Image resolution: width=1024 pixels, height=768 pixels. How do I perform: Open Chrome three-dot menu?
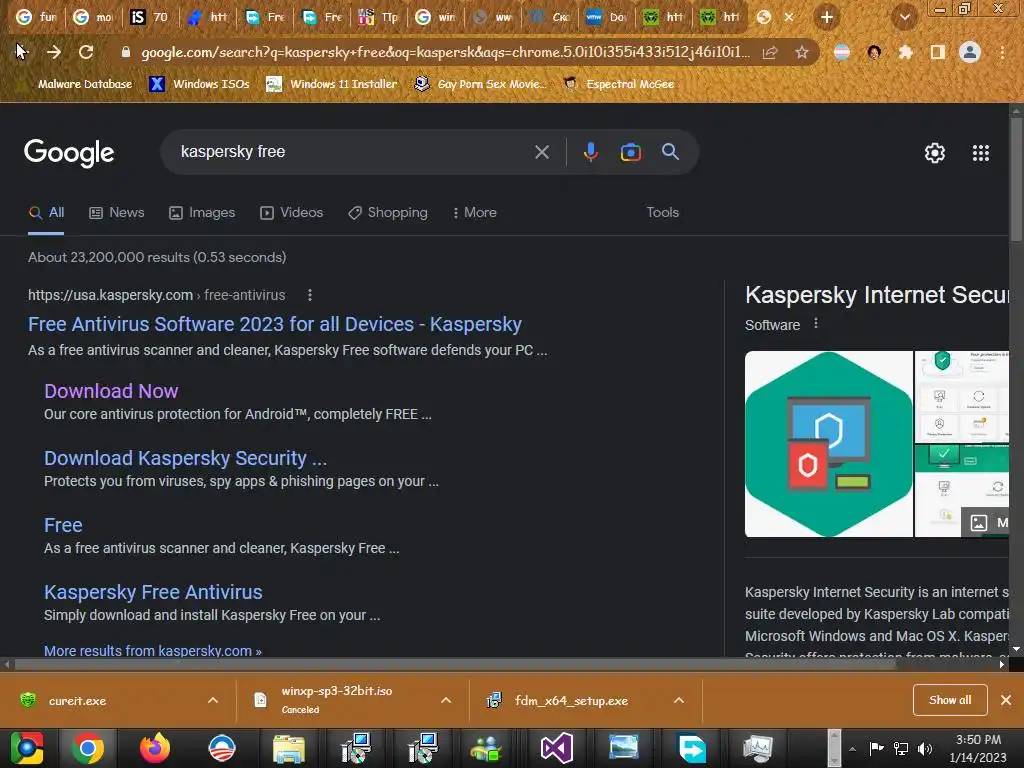click(x=1002, y=52)
